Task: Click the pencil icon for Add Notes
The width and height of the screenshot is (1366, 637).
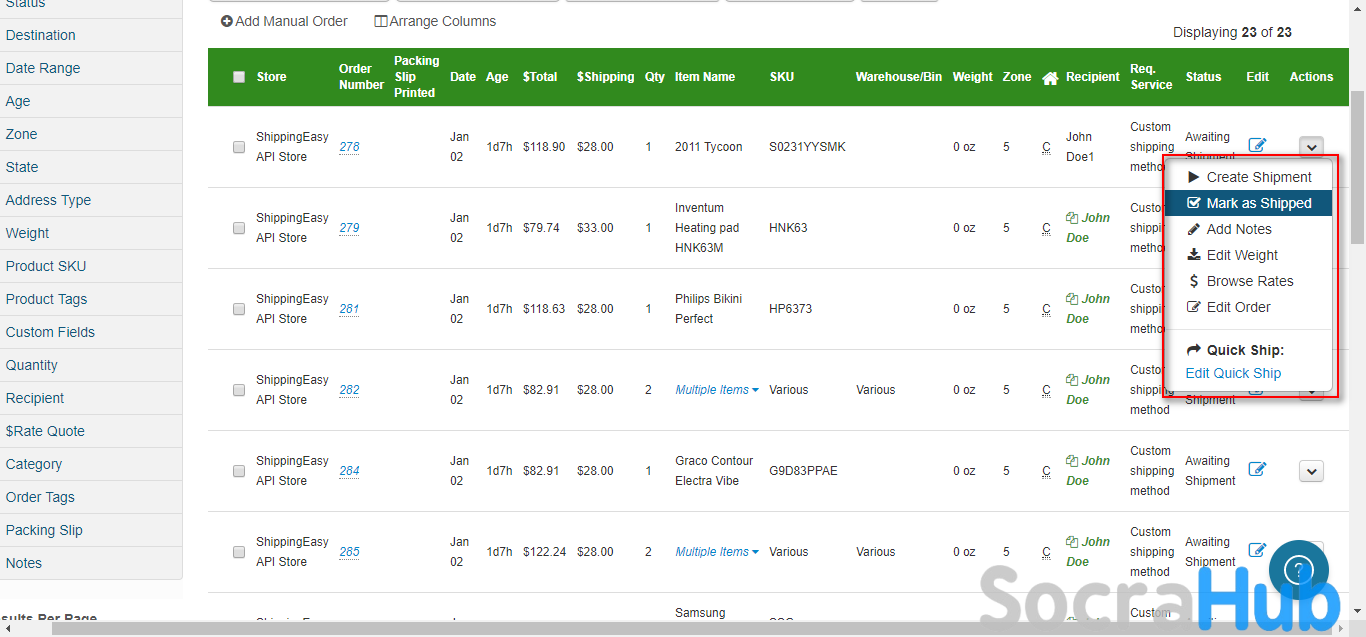Action: 1193,229
